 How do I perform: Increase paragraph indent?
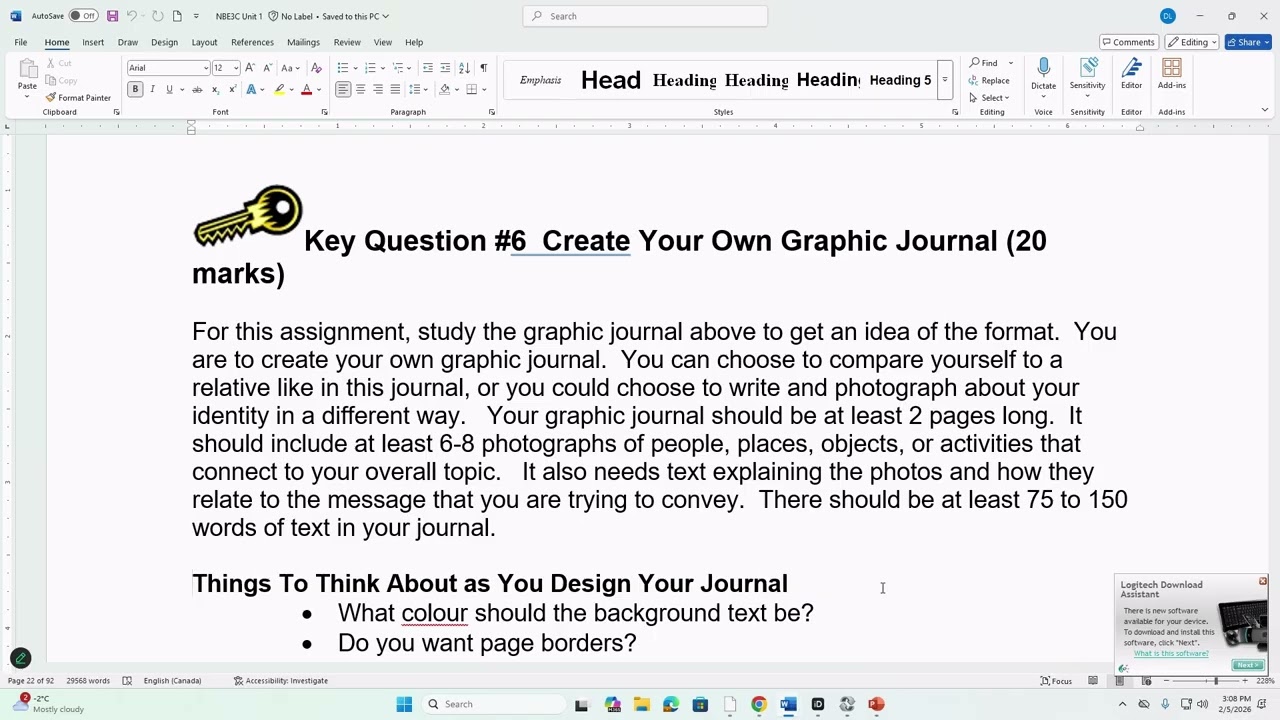pos(445,68)
